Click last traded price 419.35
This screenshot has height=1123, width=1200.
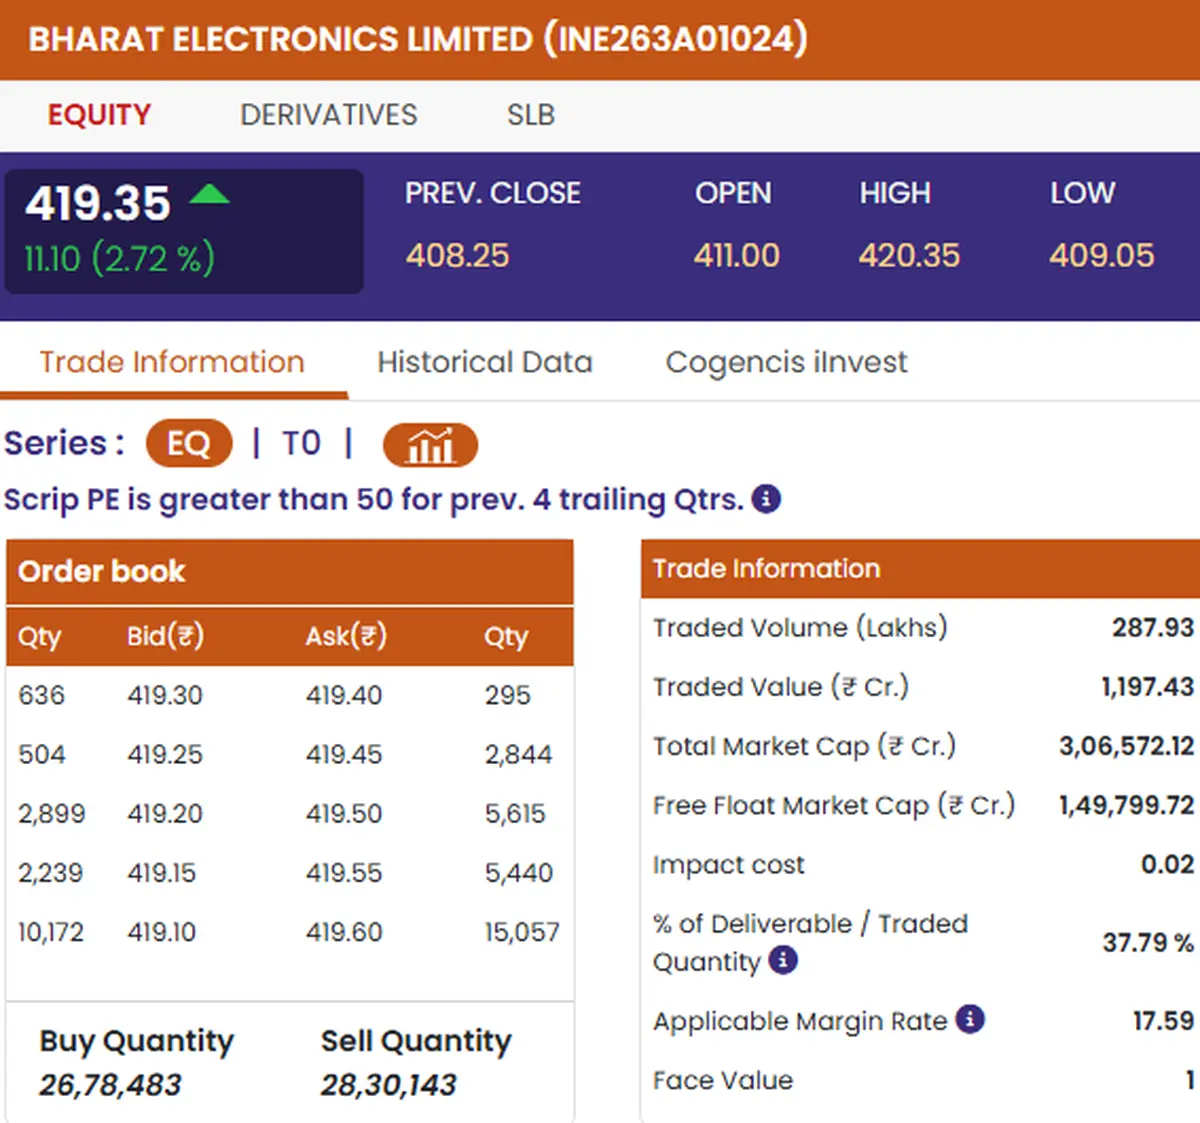98,204
